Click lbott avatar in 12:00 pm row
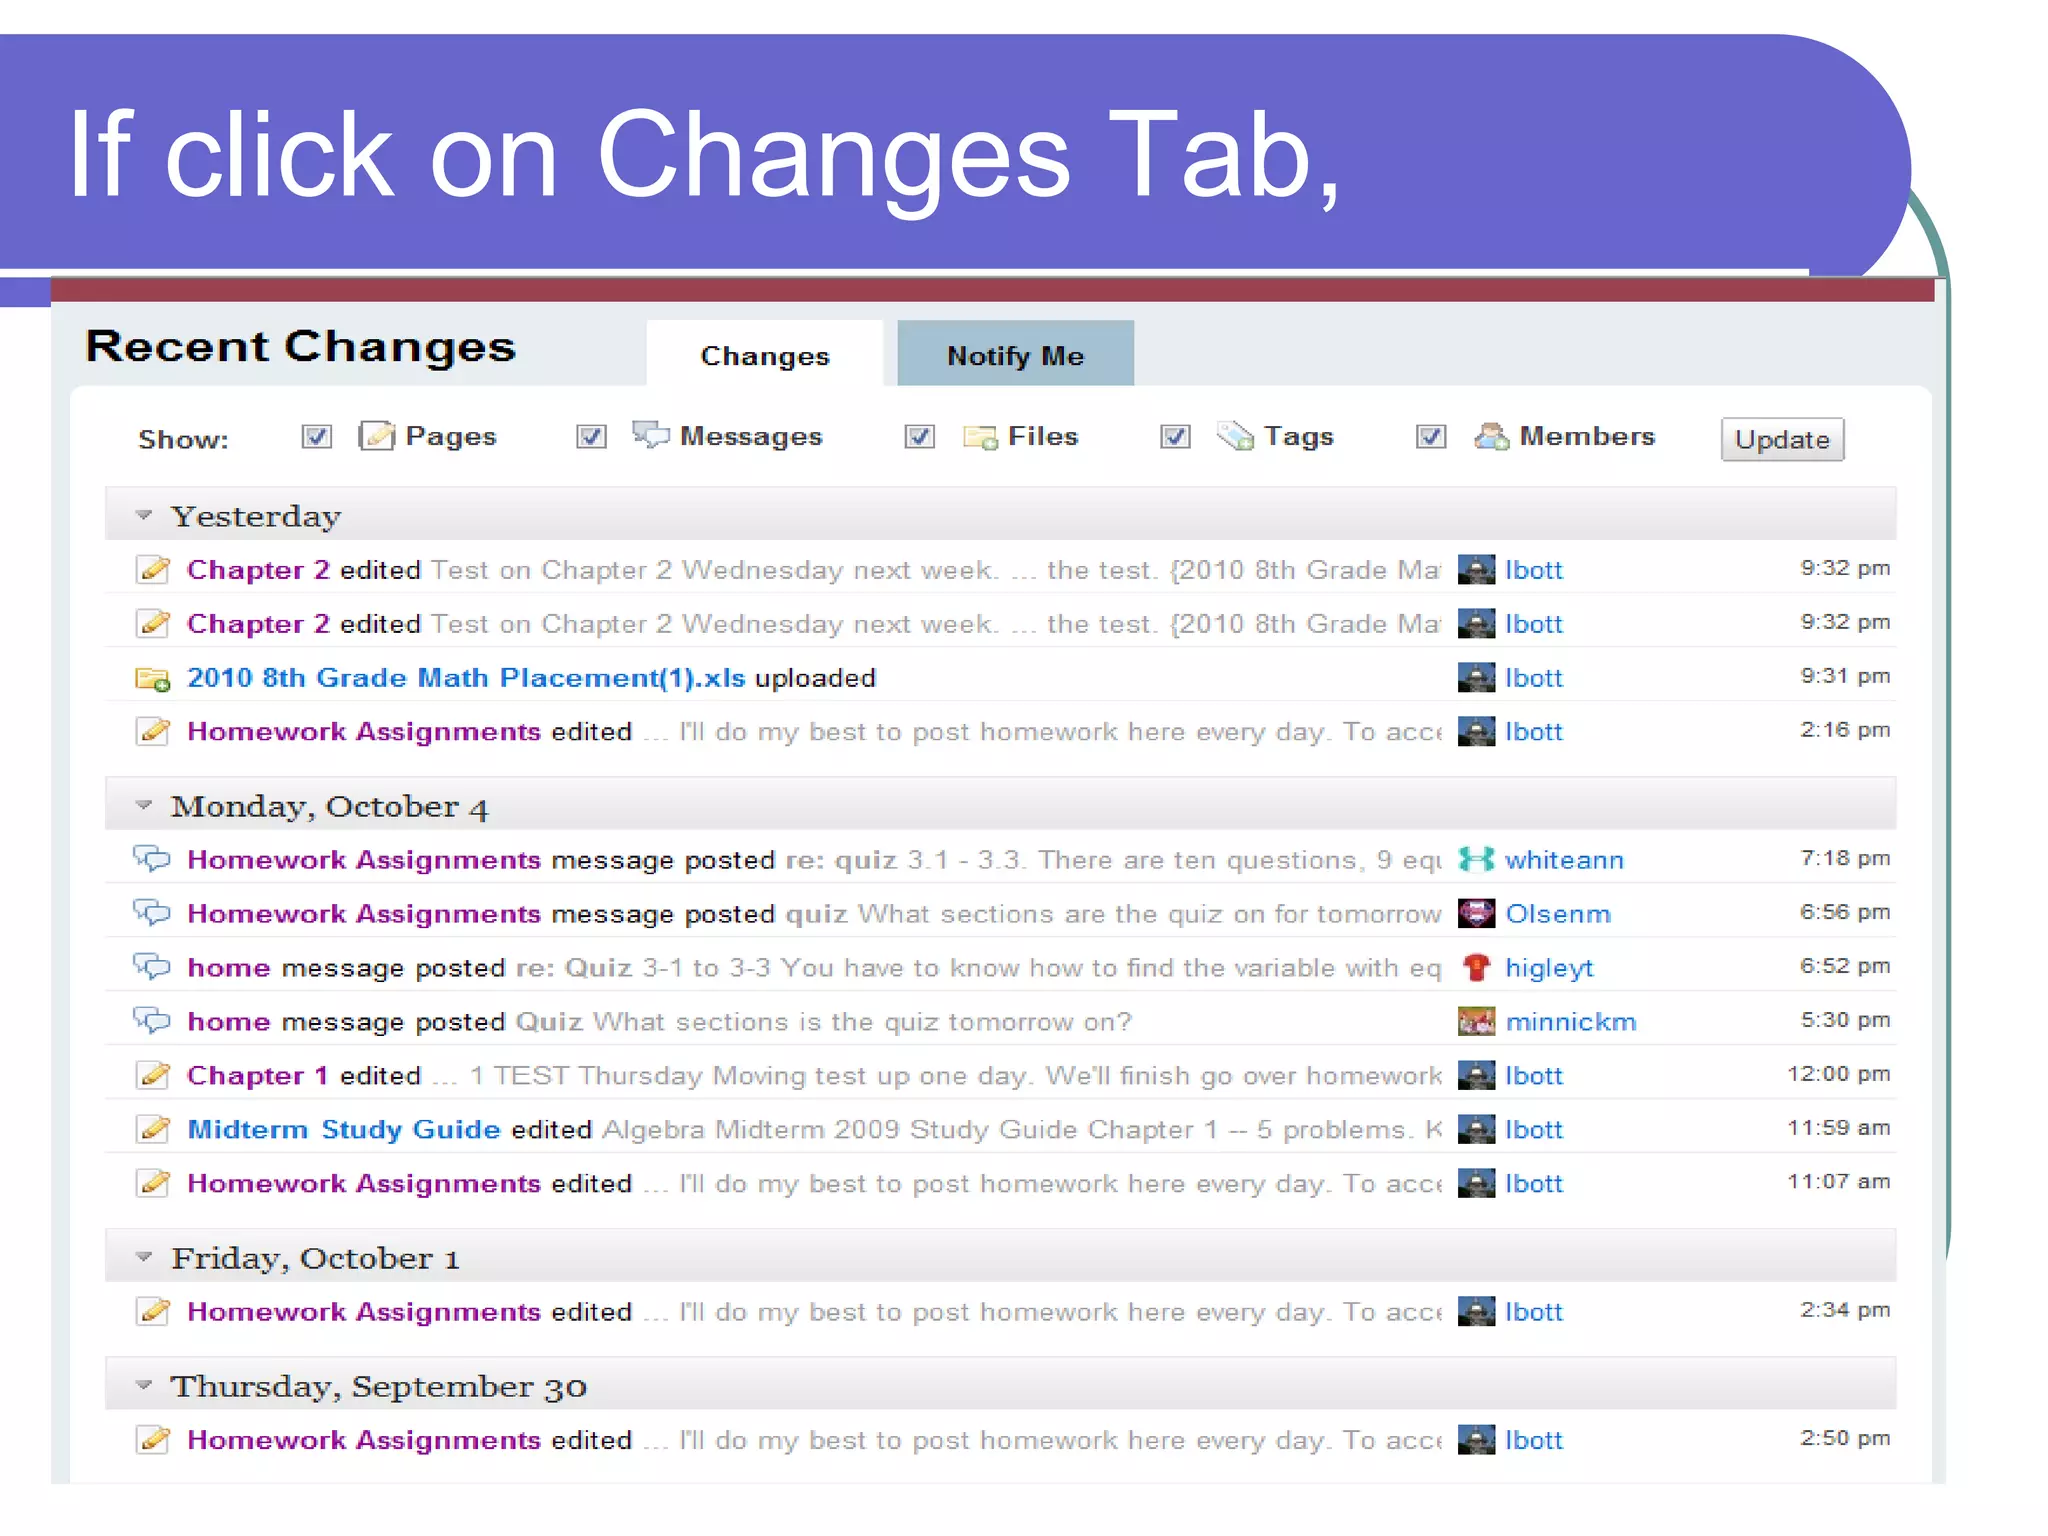 point(1476,1075)
